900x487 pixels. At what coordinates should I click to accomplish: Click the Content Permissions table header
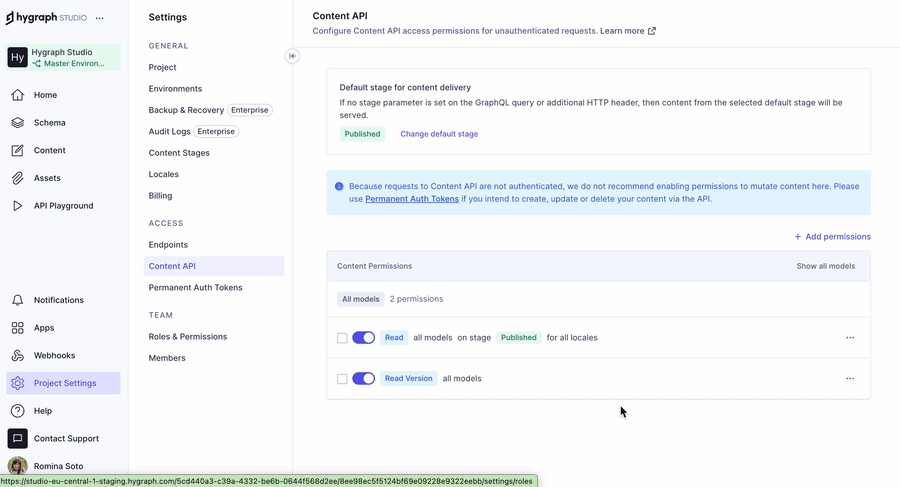[599, 266]
